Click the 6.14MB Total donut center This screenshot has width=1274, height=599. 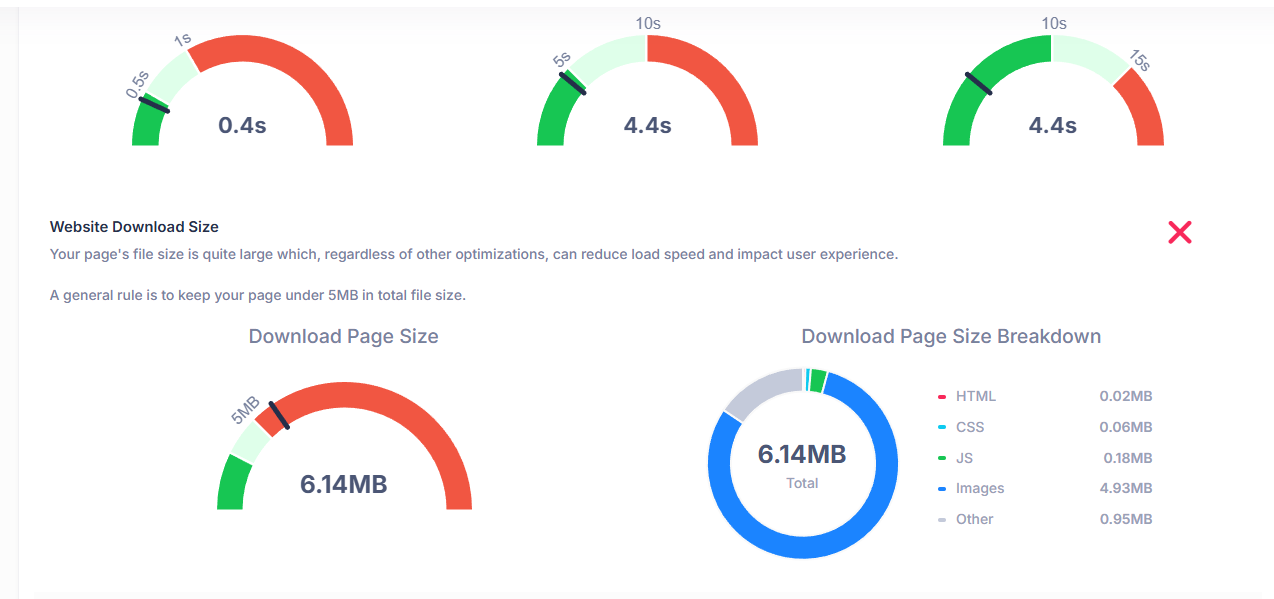(x=801, y=464)
